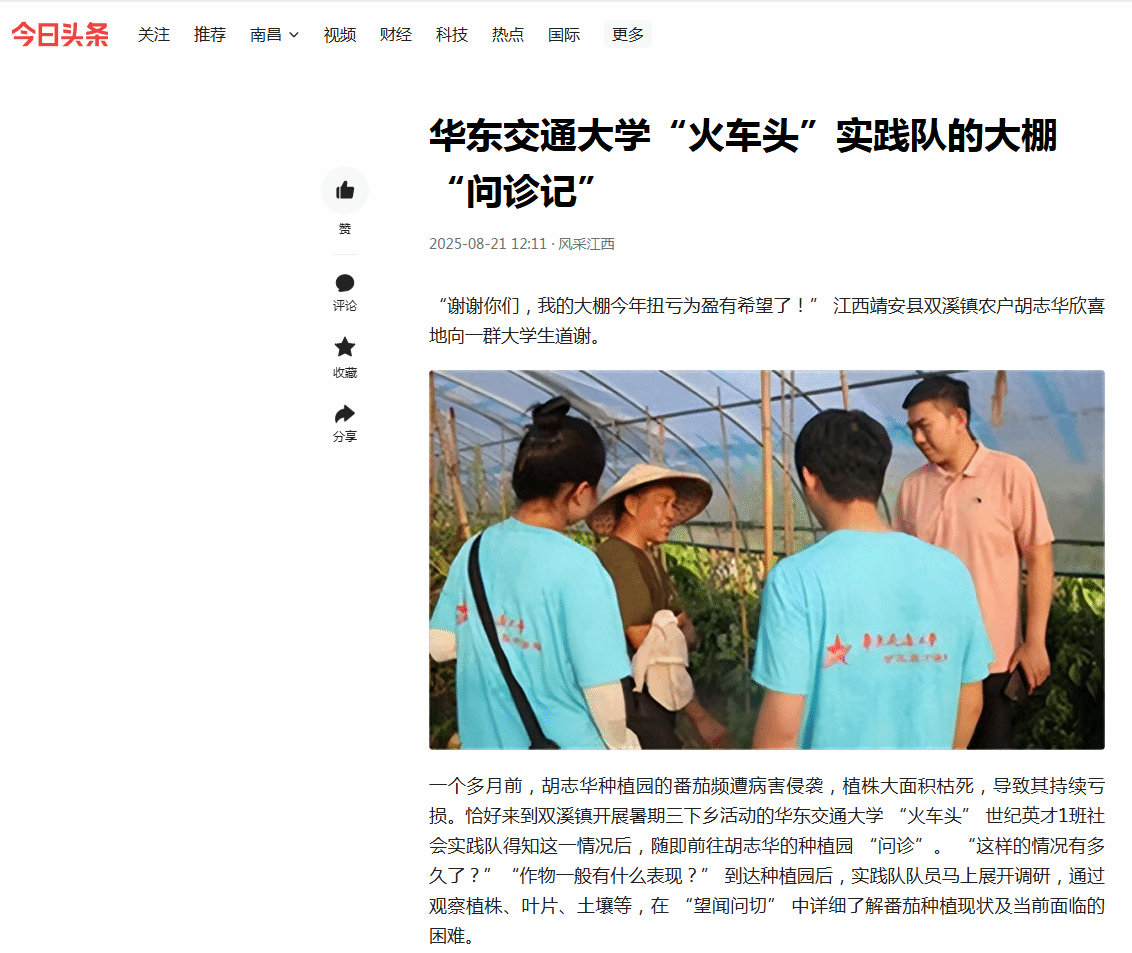Expand the 南昌 city dropdown
Screen dimensions: 1132x953
tap(274, 35)
